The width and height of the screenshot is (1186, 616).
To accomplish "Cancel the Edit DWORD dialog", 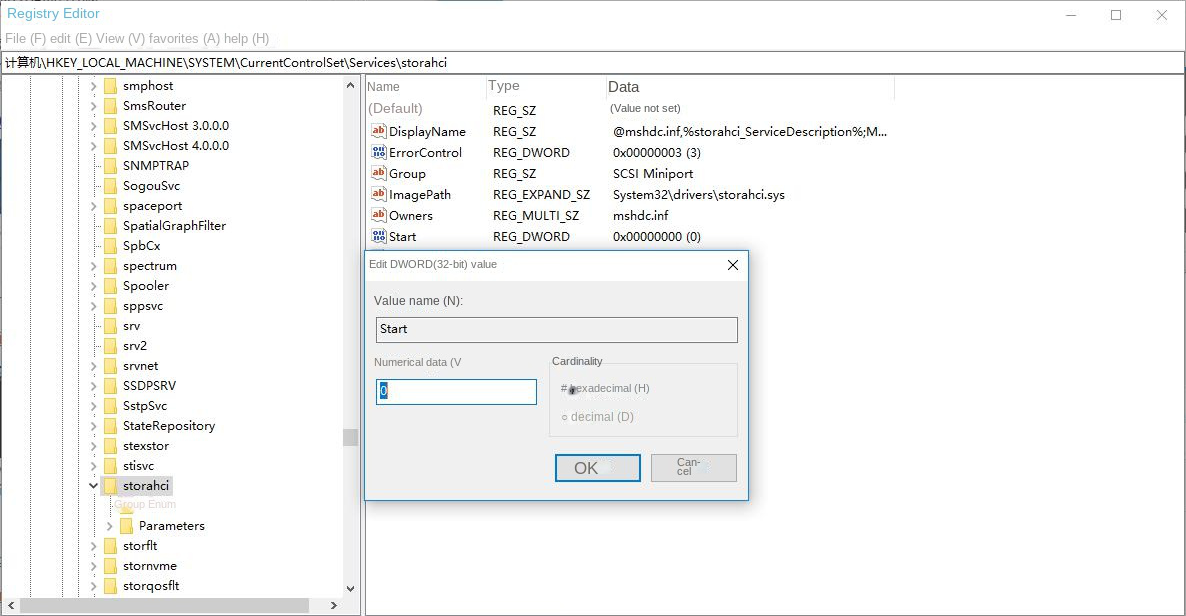I will 693,468.
